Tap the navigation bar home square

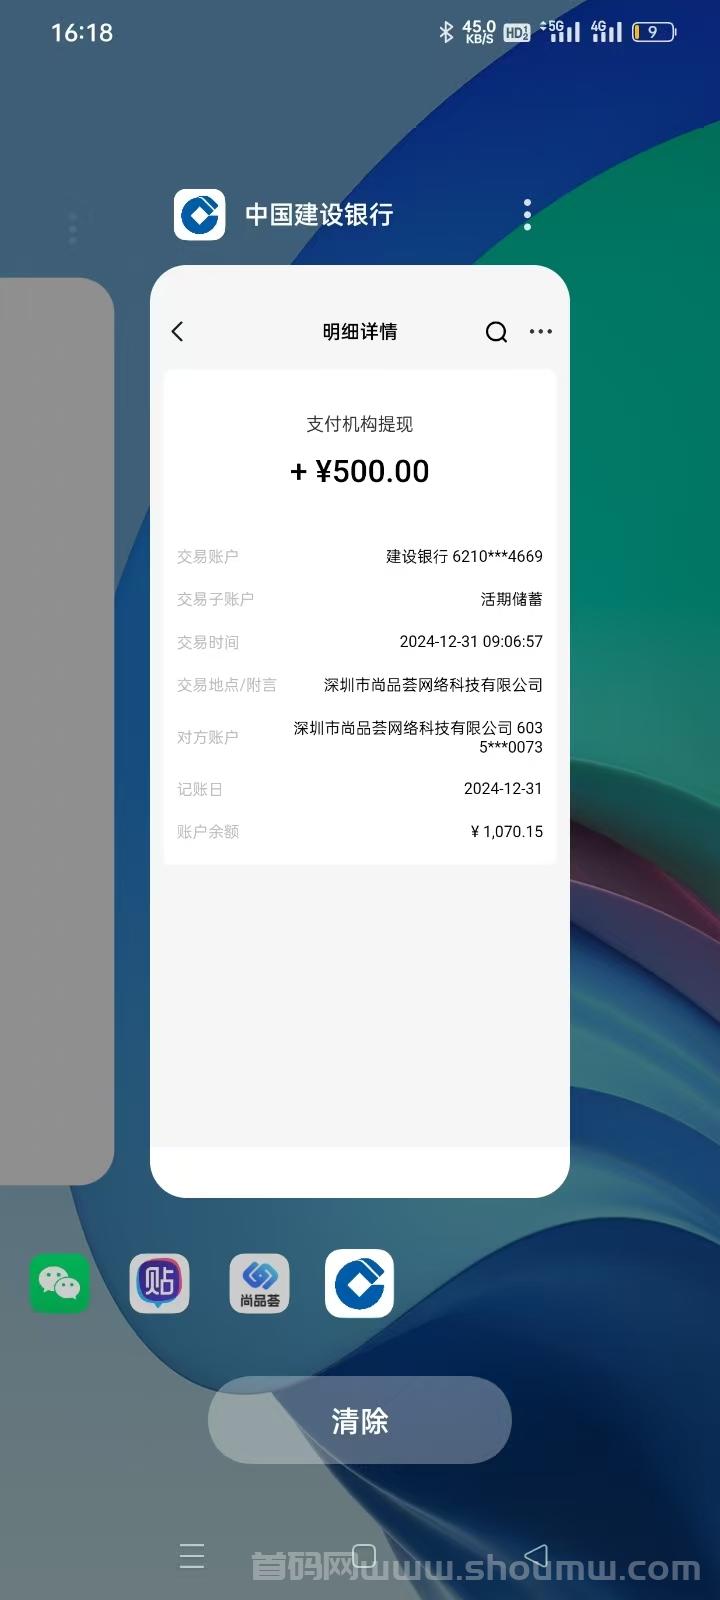point(364,1556)
